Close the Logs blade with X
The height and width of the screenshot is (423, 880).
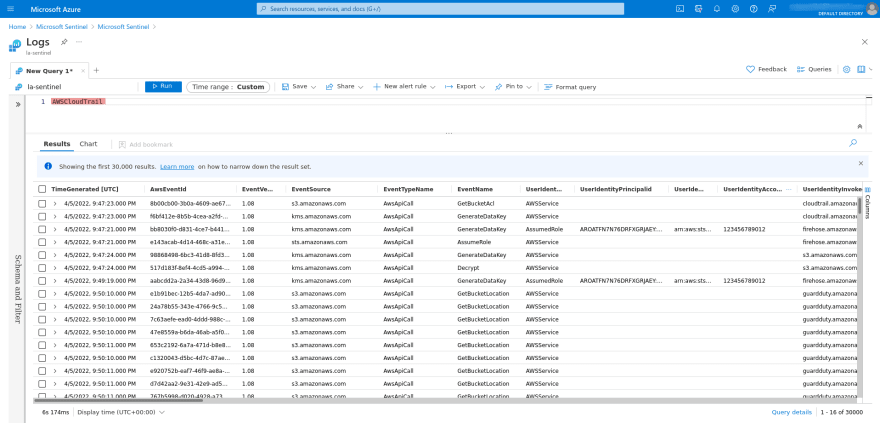(864, 42)
